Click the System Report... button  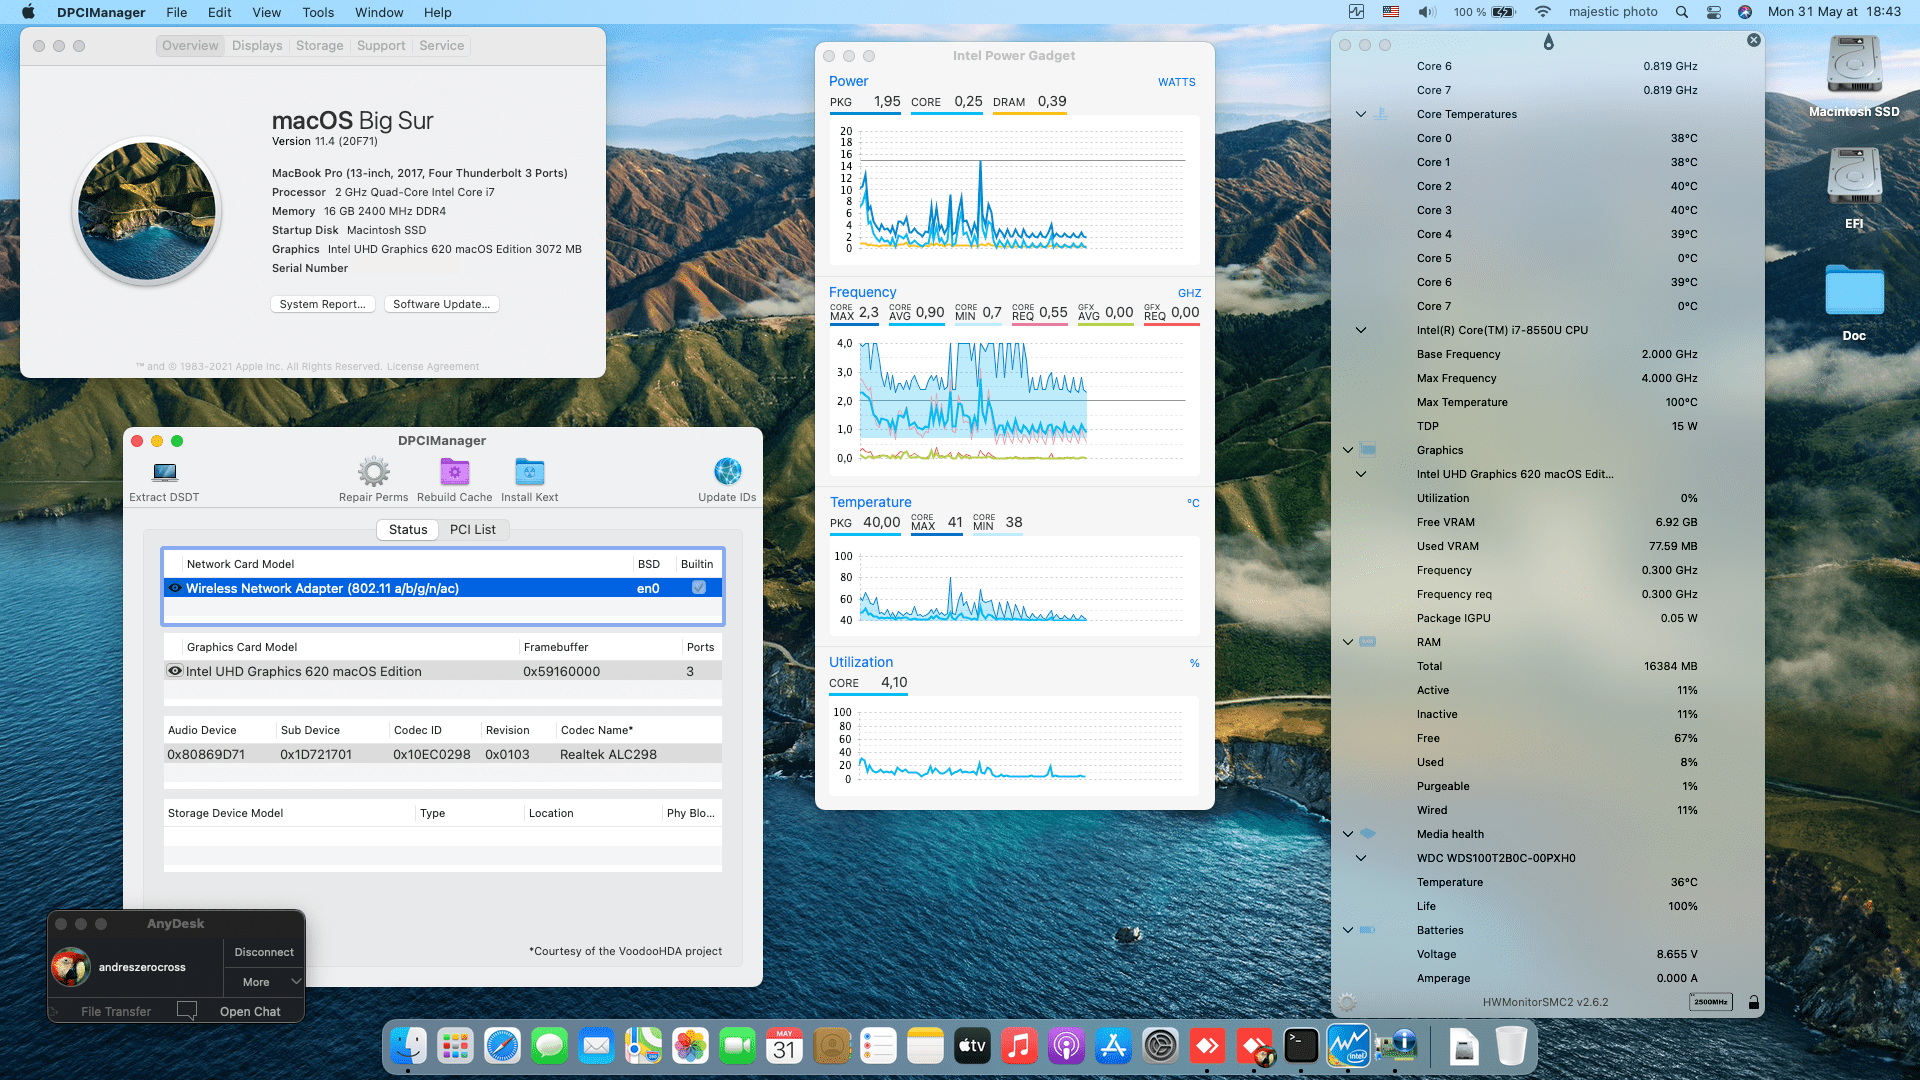click(323, 304)
